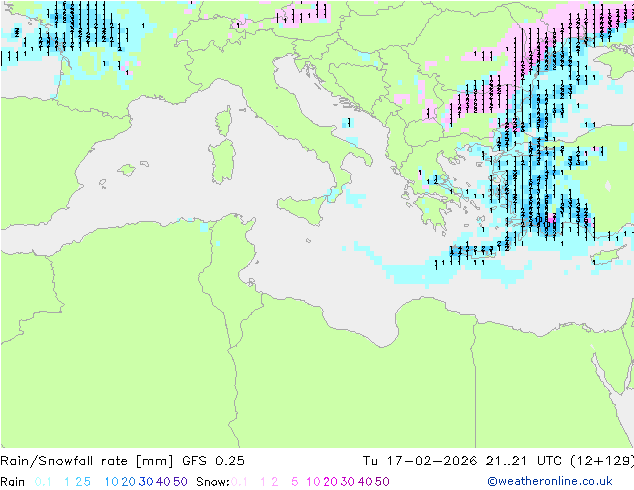
Task: Click the island of Sardinia on map
Action: (222, 162)
